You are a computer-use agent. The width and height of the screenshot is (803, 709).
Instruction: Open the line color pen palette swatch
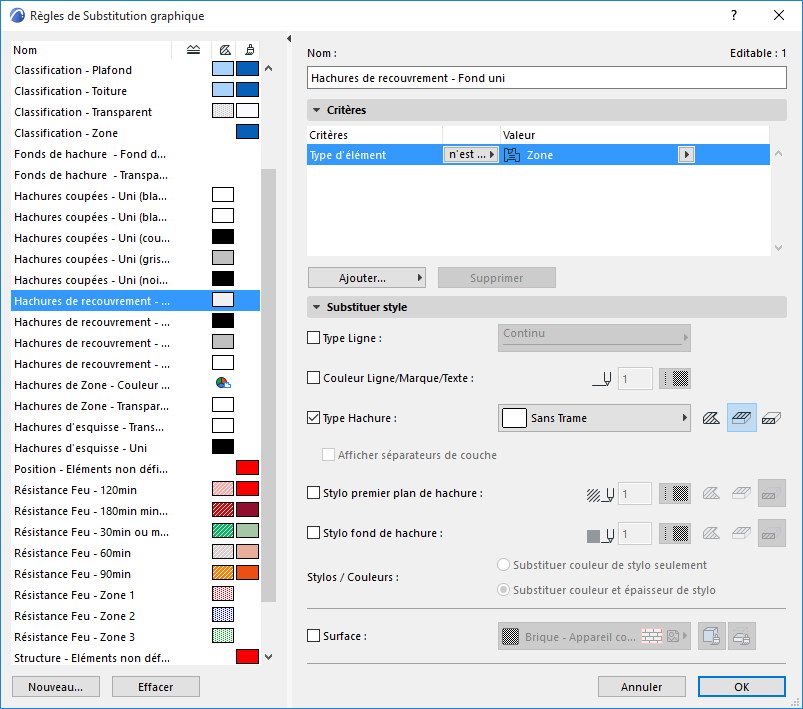pos(675,379)
